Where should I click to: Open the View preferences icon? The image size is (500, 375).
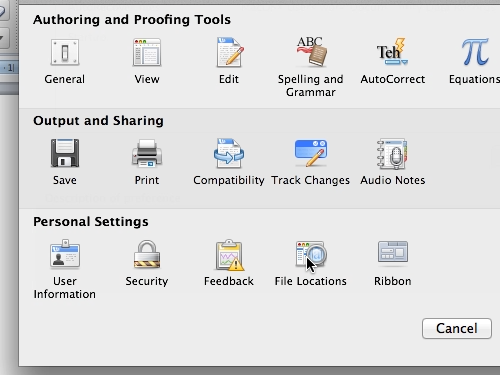pyautogui.click(x=147, y=52)
